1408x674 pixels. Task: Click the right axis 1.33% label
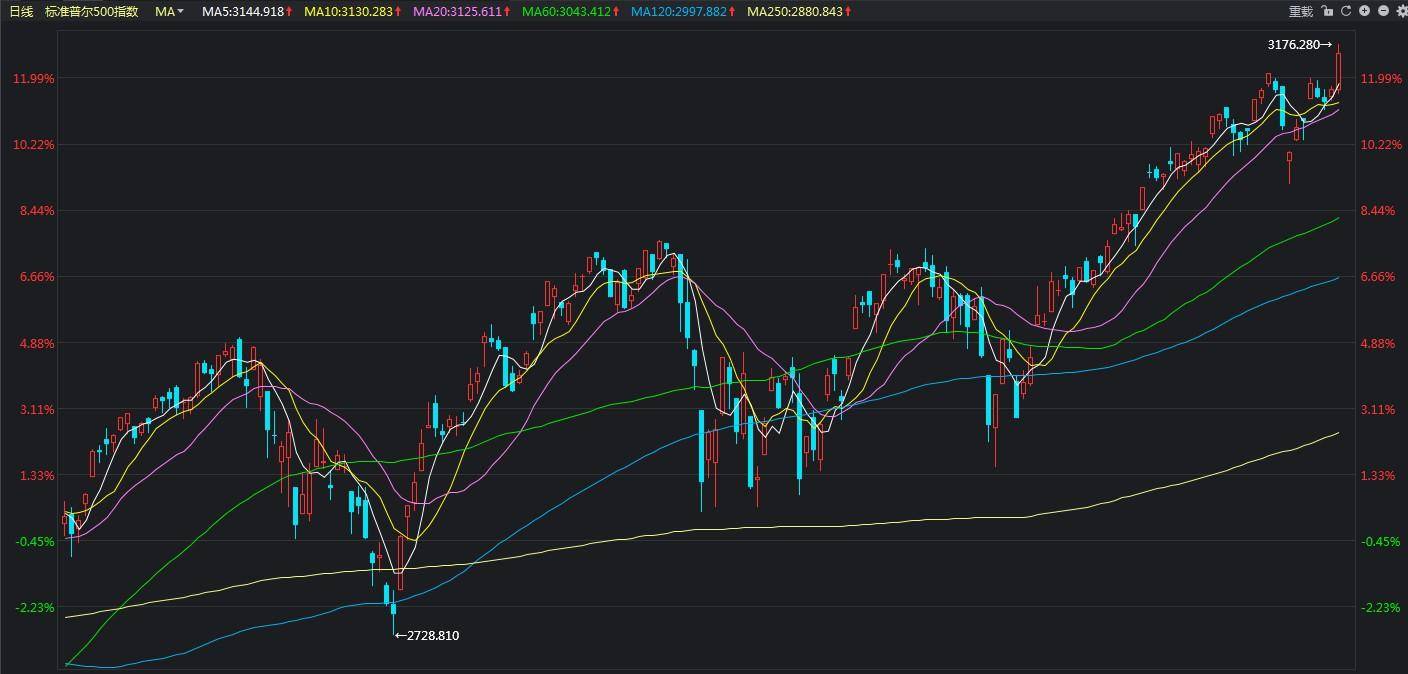1378,475
